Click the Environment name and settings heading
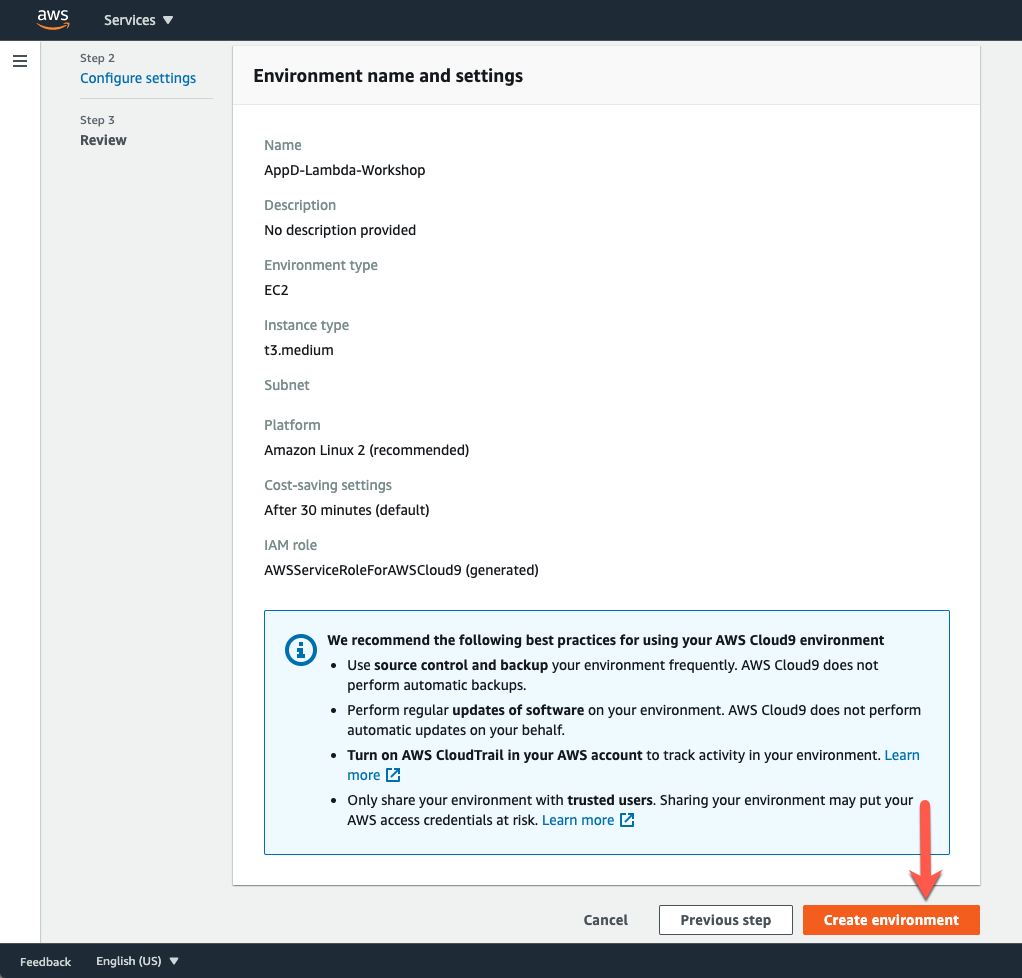The height and width of the screenshot is (978, 1022). tap(388, 76)
